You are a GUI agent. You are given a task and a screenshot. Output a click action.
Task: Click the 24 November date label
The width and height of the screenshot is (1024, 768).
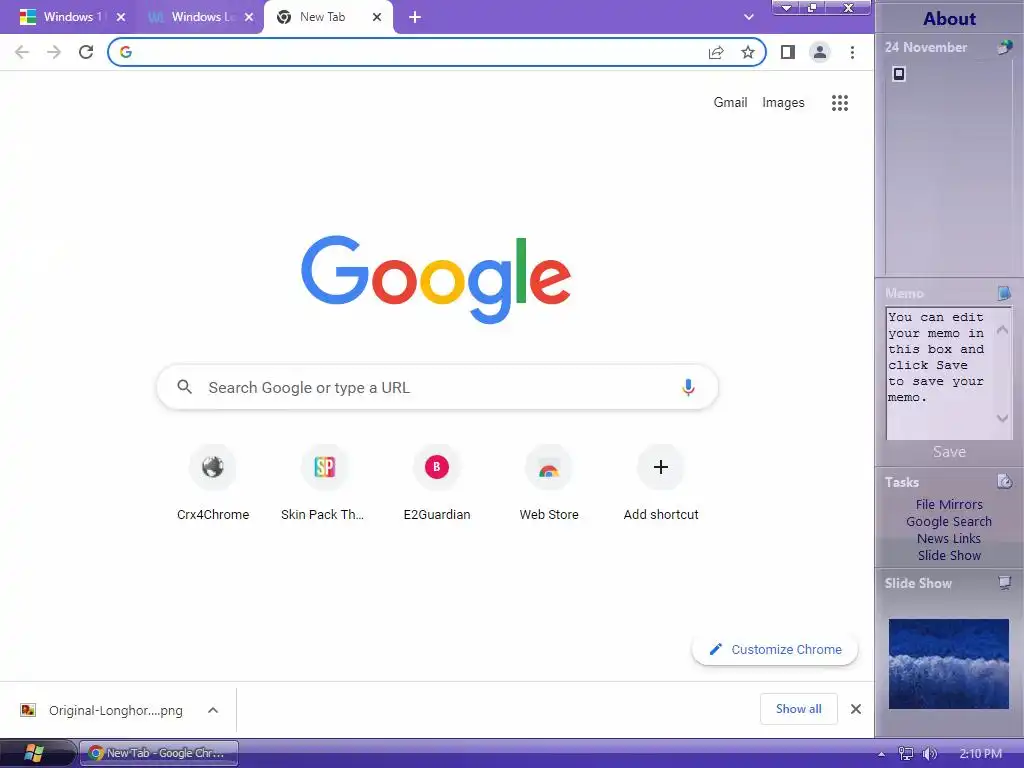[925, 47]
